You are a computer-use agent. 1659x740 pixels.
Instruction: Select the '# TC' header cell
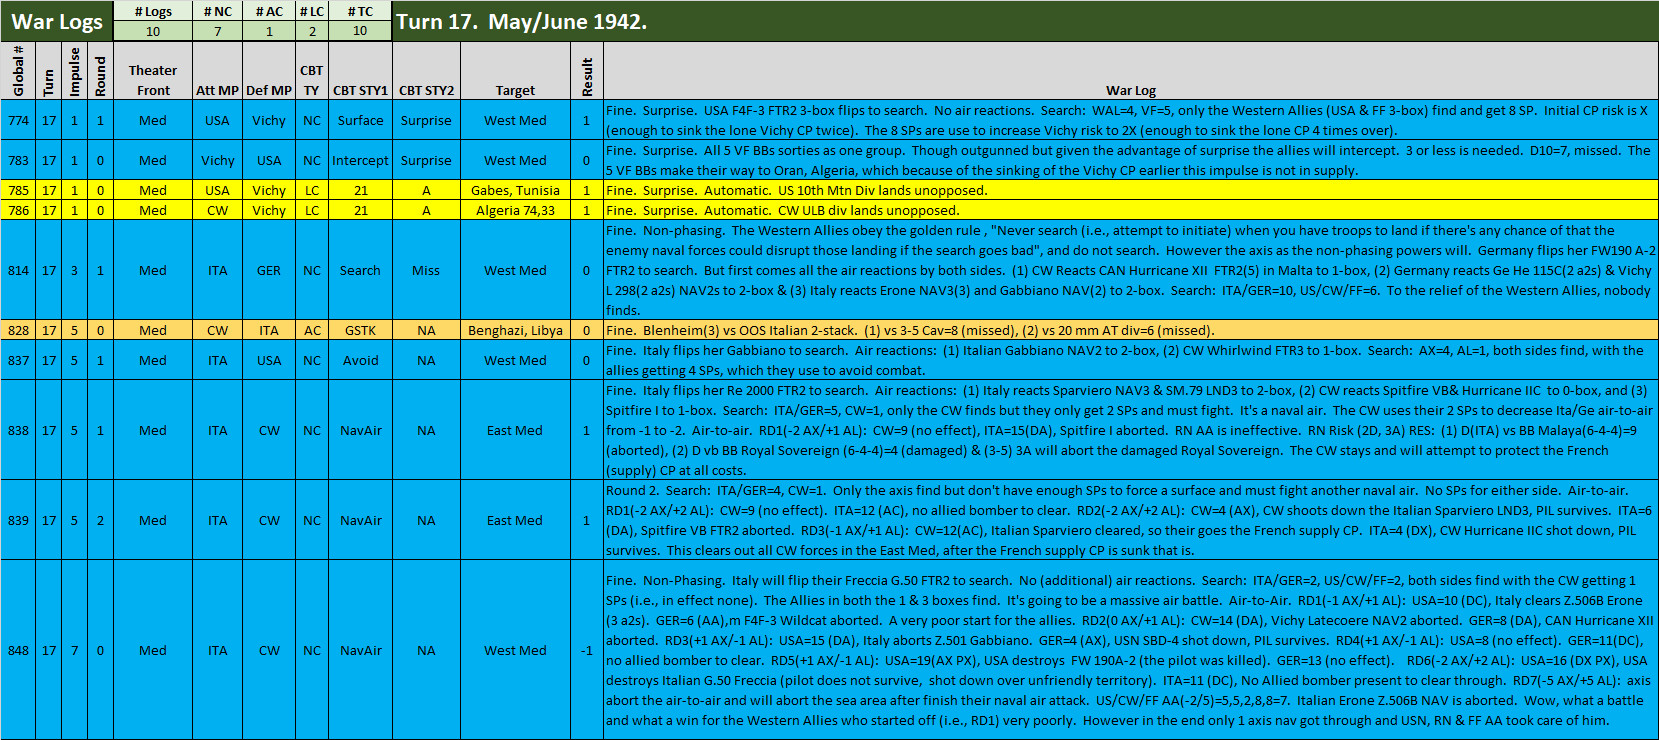click(360, 11)
